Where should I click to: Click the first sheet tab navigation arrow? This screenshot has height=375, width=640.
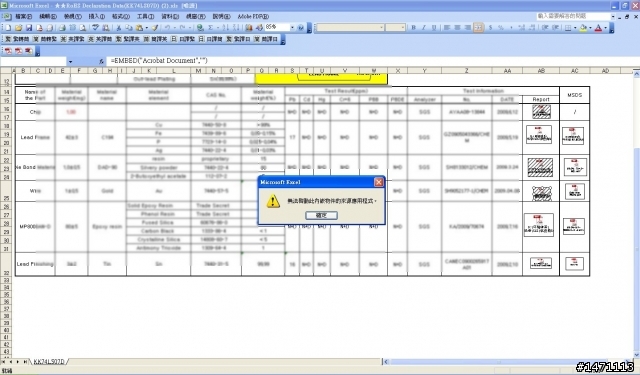[x=4, y=362]
